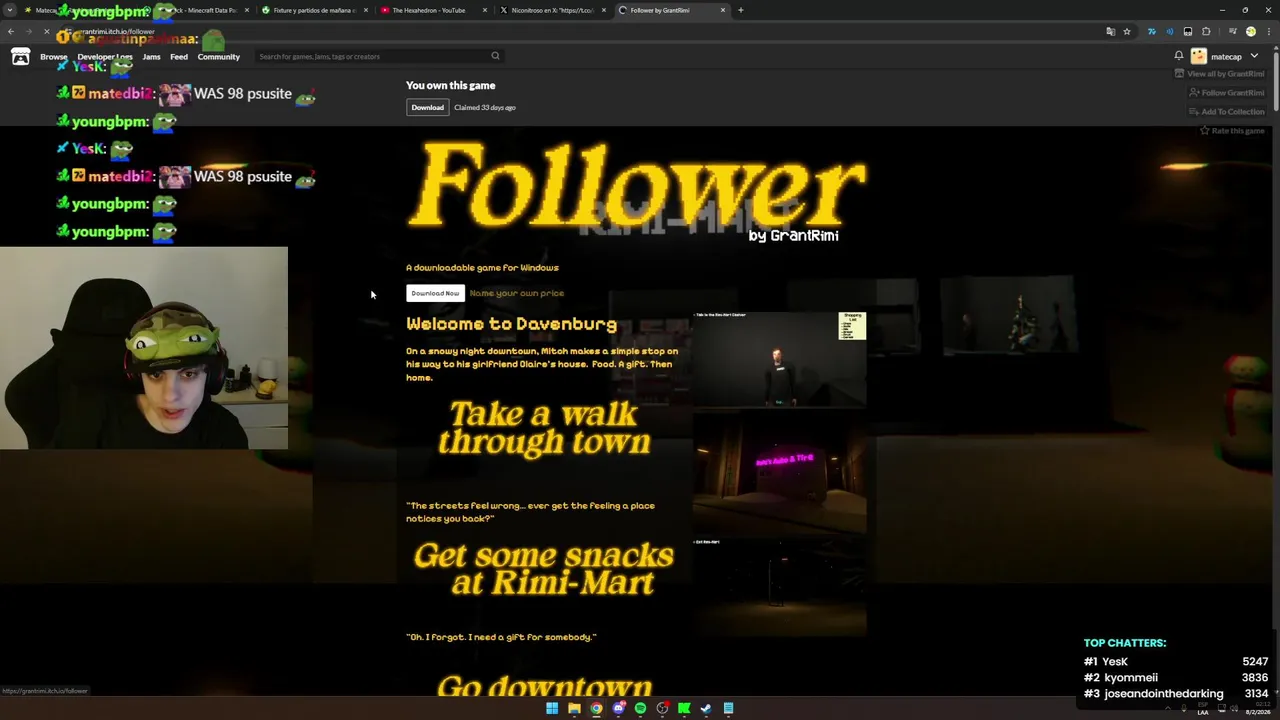
Task: Click the browser back arrow
Action: (11, 32)
